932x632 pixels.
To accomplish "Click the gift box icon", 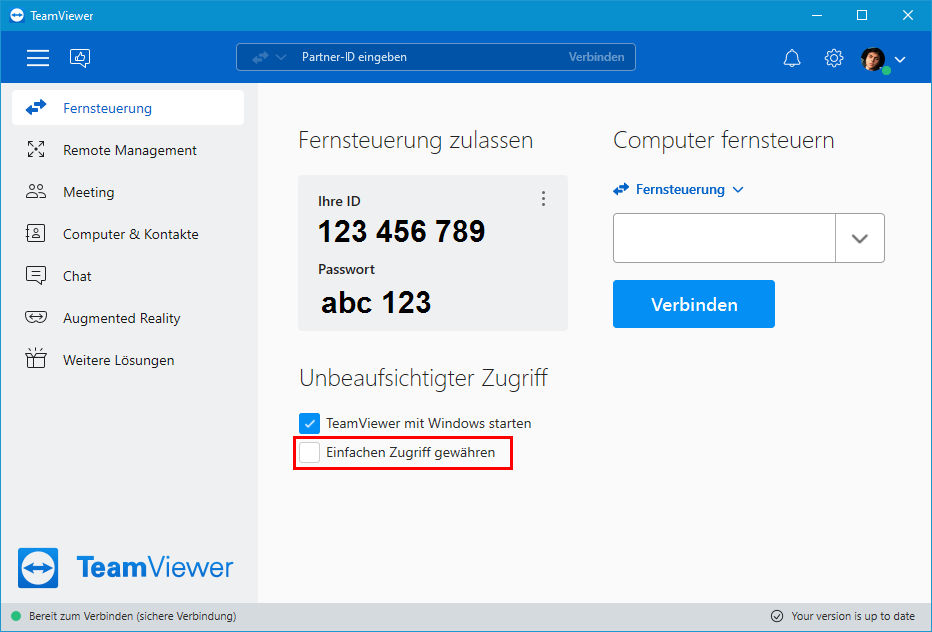I will pos(36,359).
